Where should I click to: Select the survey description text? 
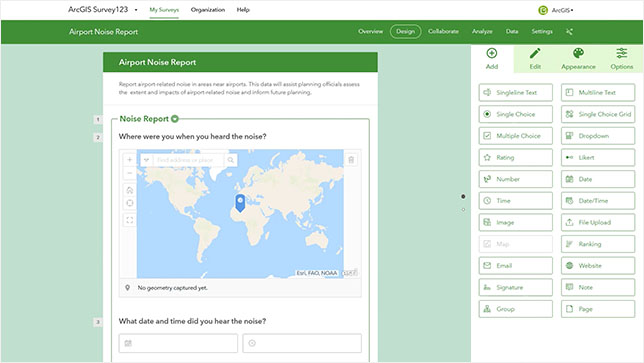[239, 88]
